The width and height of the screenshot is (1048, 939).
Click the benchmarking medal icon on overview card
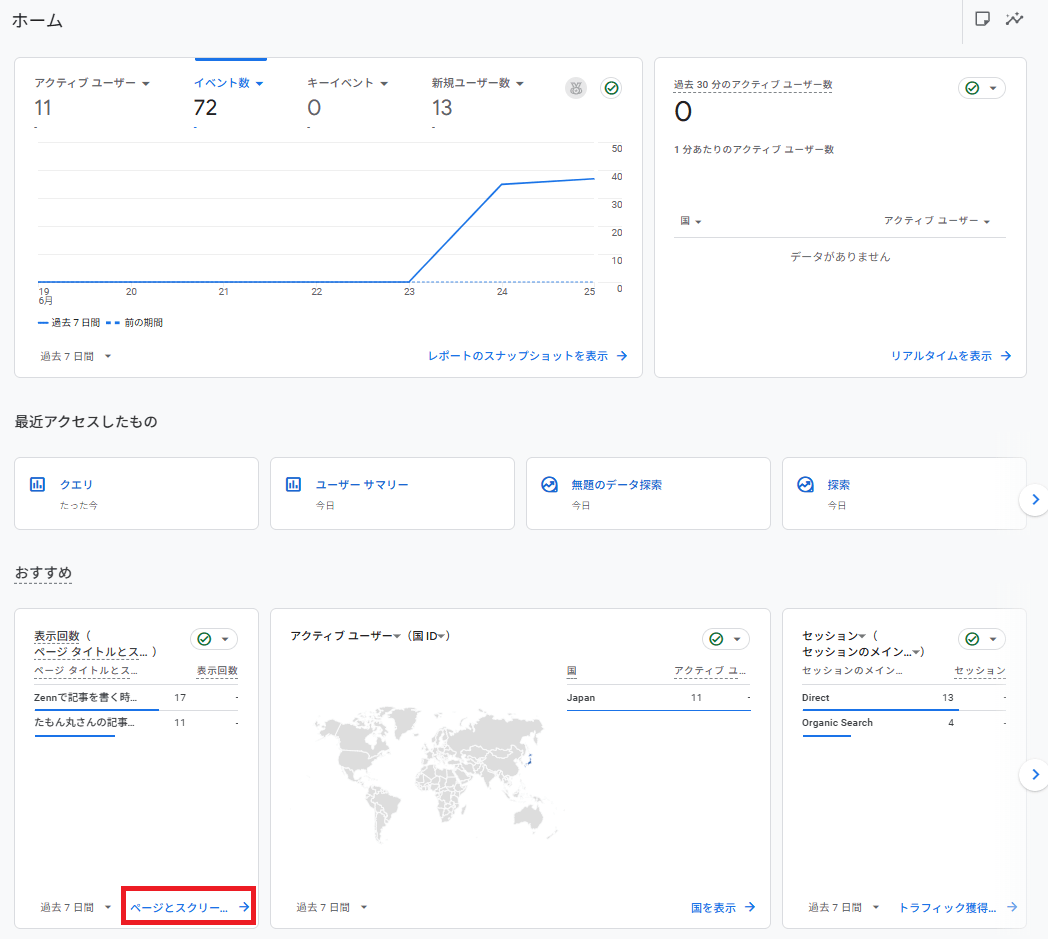(x=575, y=88)
